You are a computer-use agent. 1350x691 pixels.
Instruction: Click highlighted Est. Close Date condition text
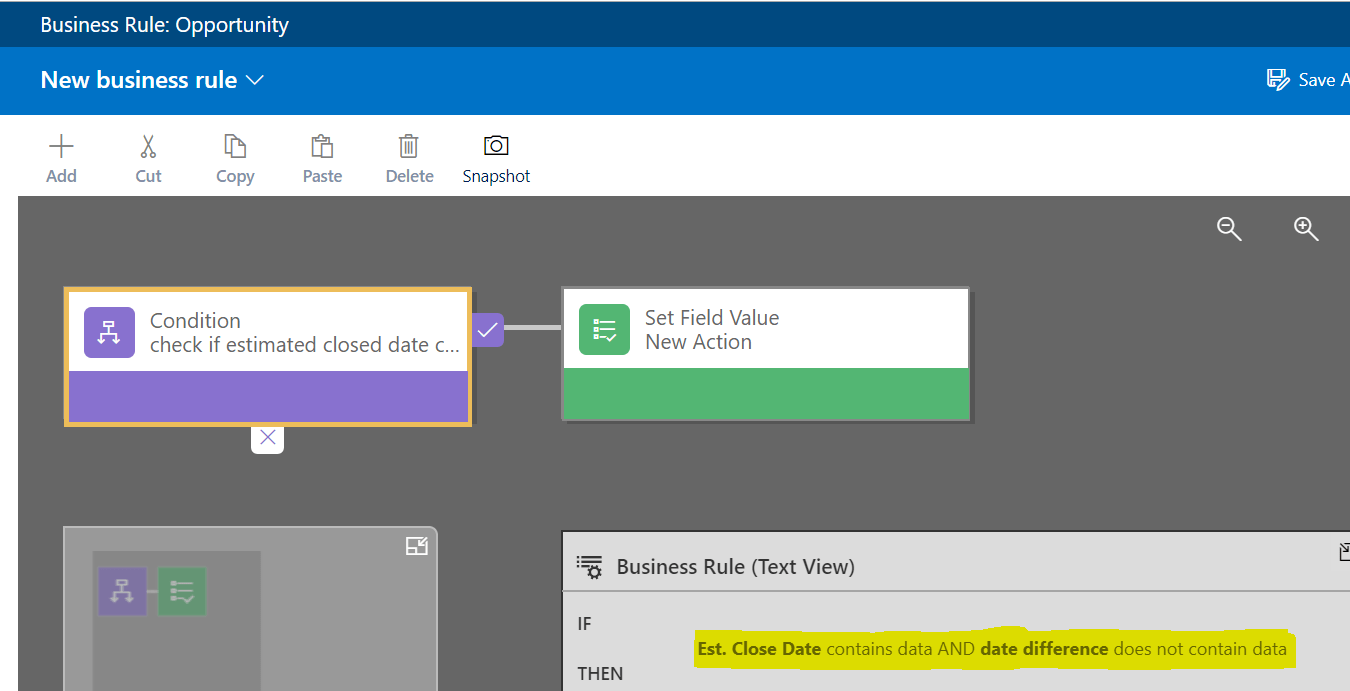759,649
